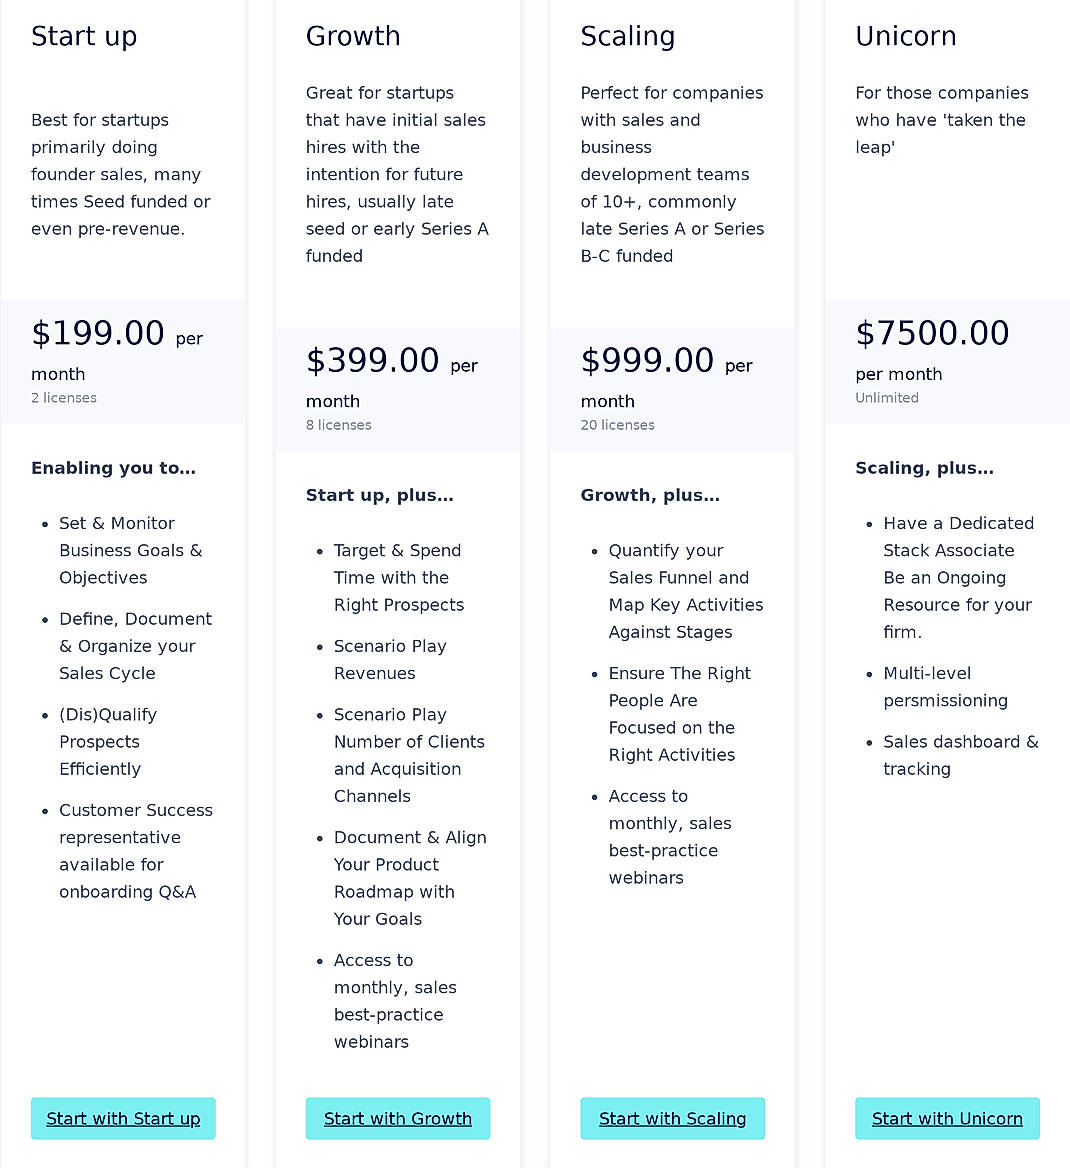
Task: Select the Unicorn plan heading
Action: [906, 36]
